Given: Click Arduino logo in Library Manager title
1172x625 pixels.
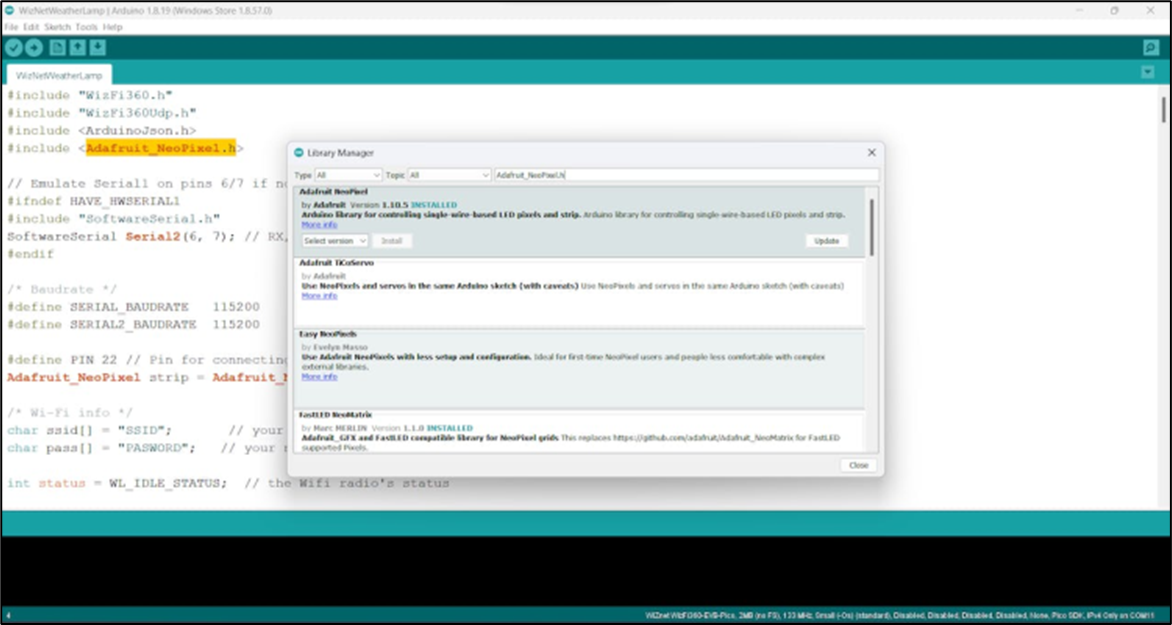Looking at the screenshot, I should click(299, 153).
